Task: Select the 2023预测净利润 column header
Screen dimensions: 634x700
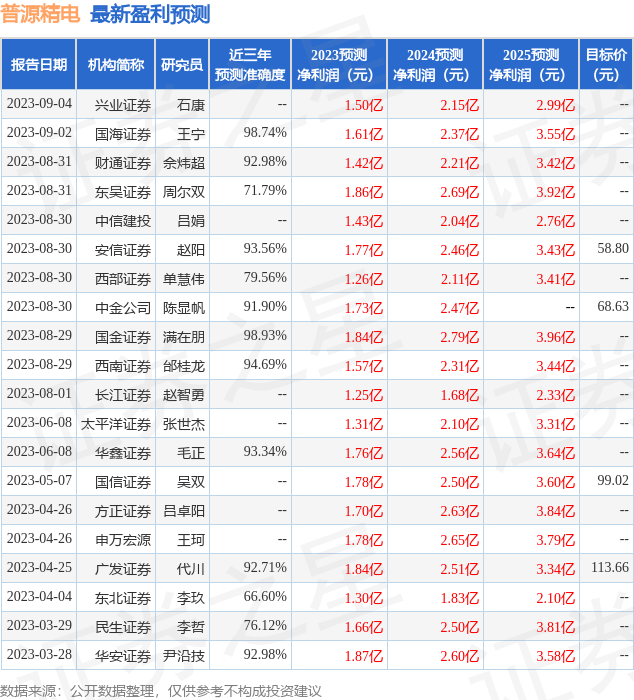Action: (339, 64)
